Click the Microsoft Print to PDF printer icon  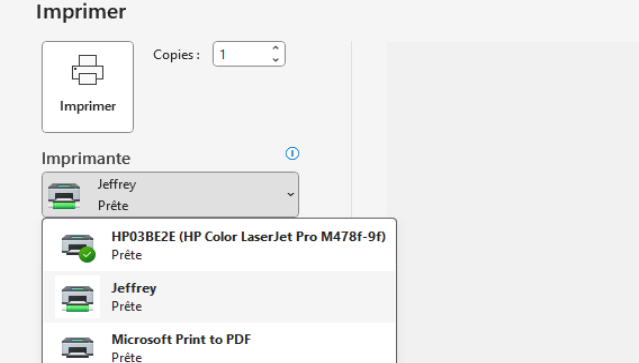pyautogui.click(x=77, y=347)
